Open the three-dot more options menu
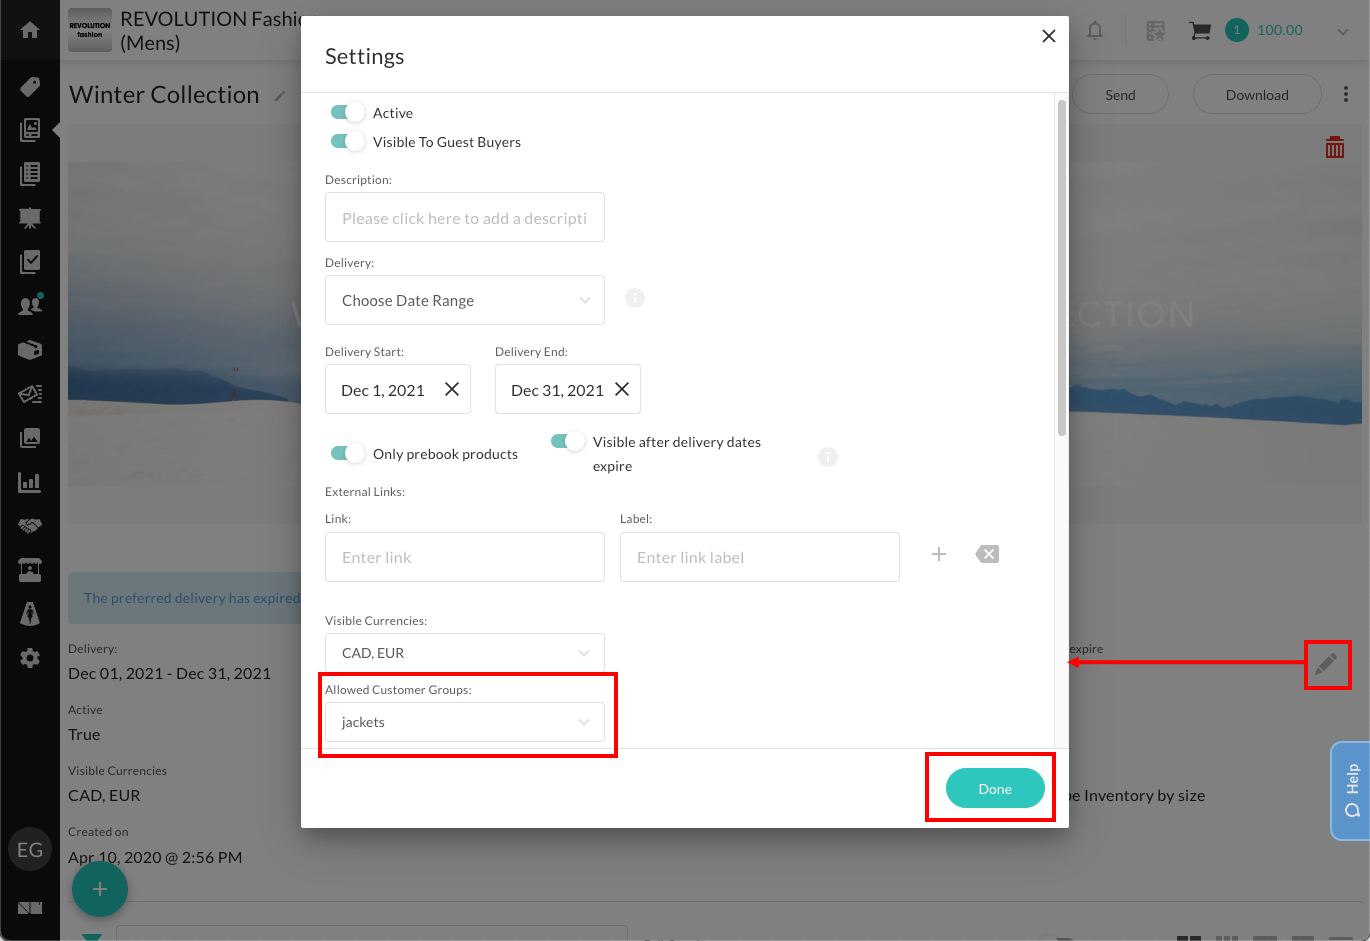Image resolution: width=1370 pixels, height=941 pixels. pos(1346,94)
